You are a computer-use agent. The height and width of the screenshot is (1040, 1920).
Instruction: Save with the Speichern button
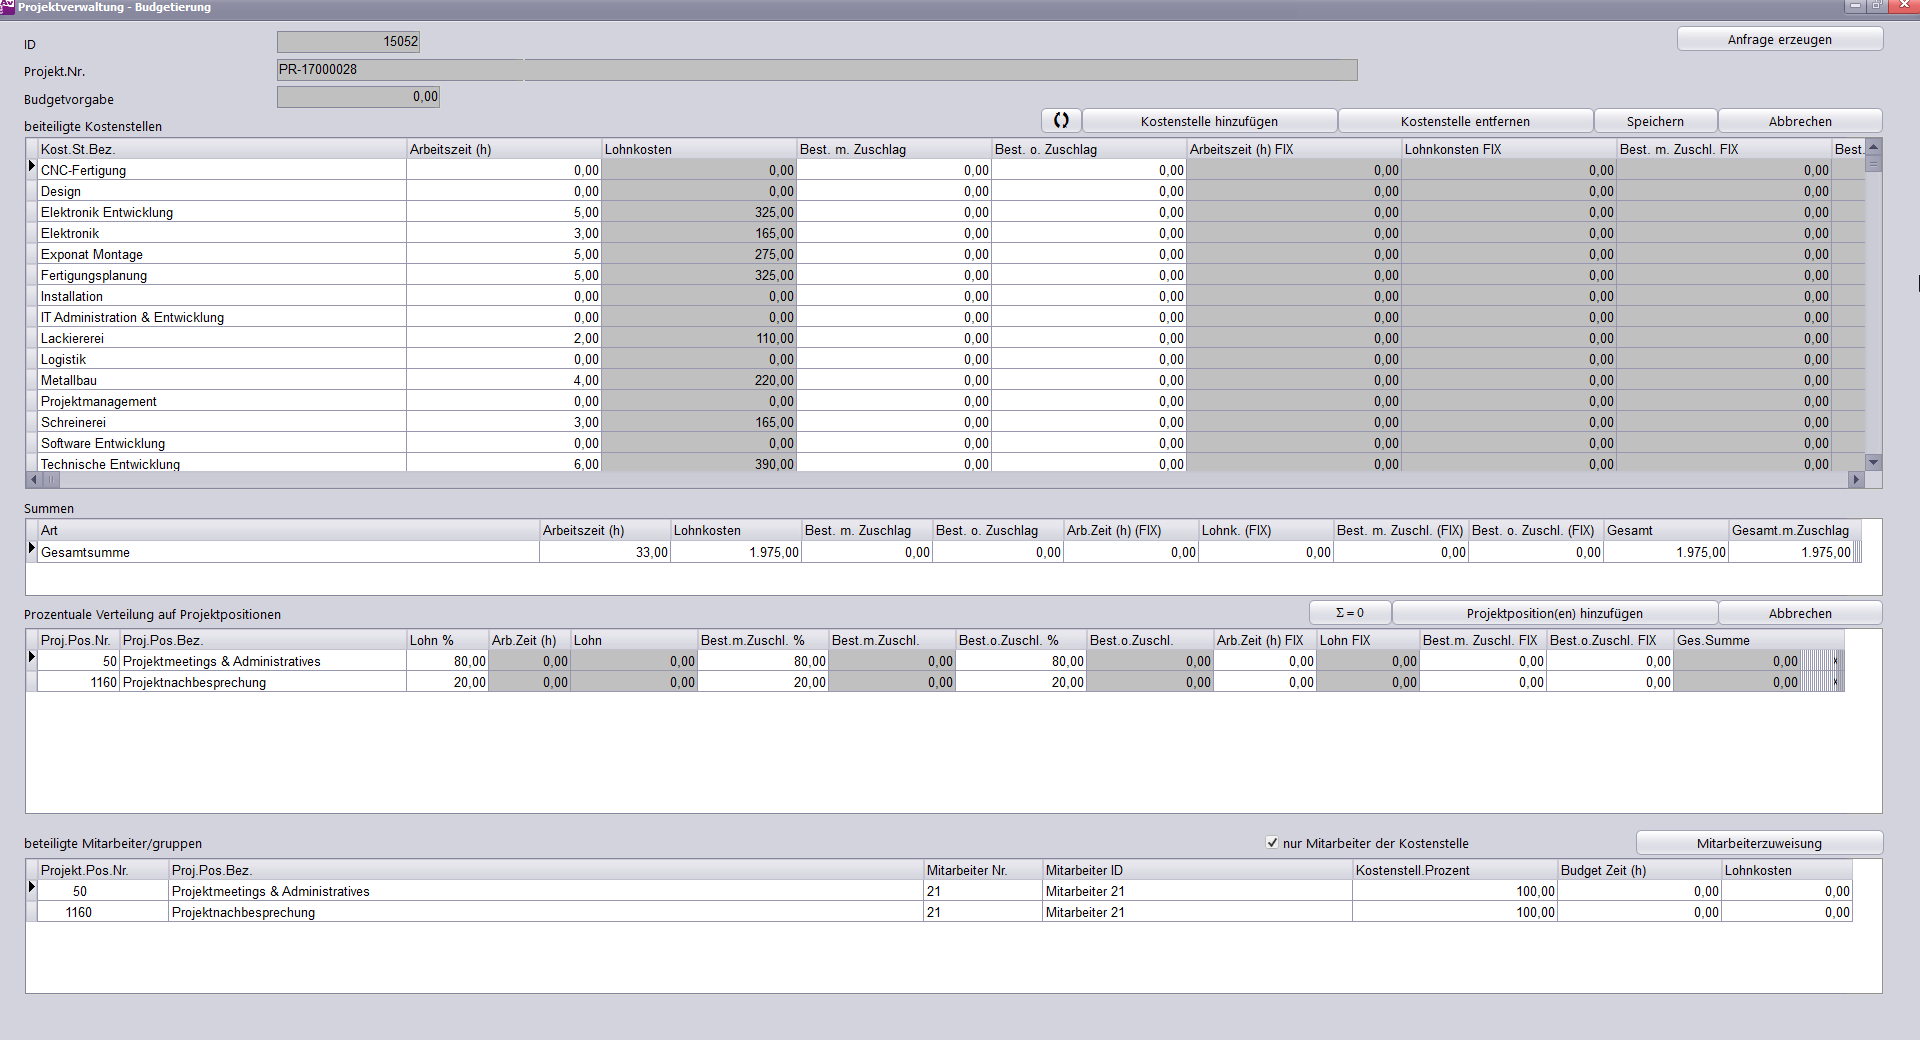click(1655, 121)
